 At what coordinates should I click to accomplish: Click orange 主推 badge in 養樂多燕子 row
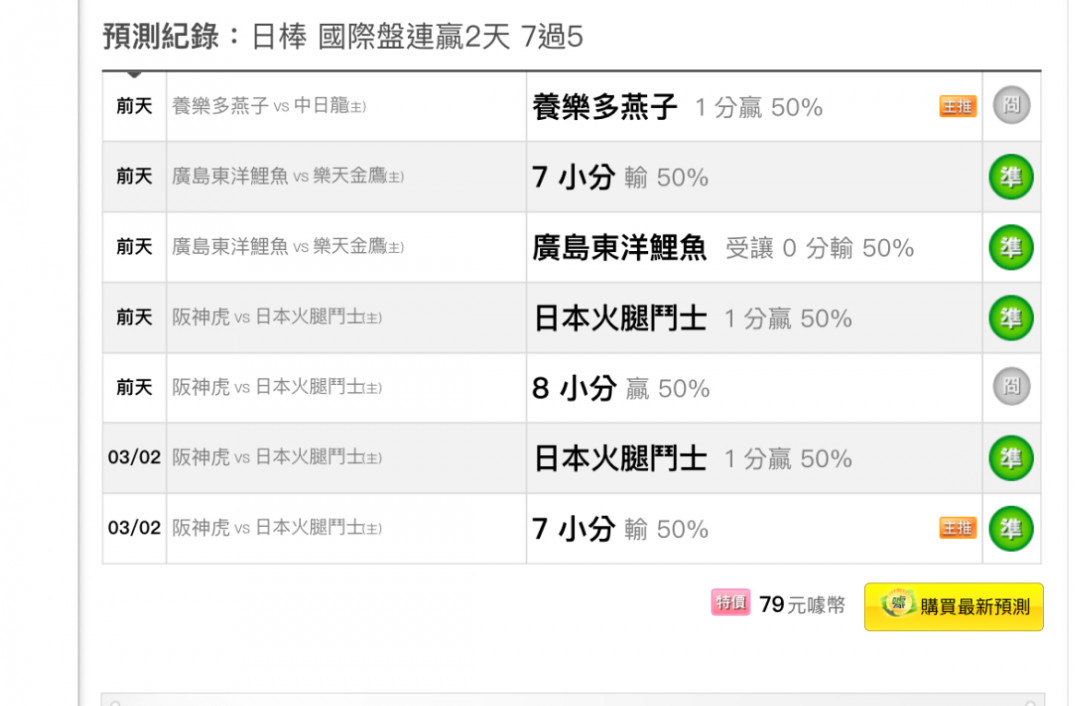point(957,106)
